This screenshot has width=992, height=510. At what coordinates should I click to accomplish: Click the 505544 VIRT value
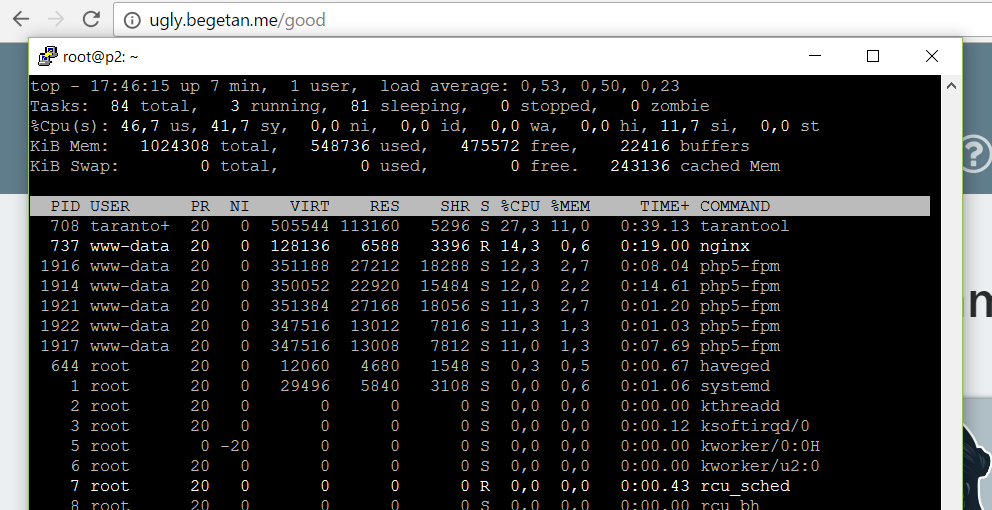300,226
